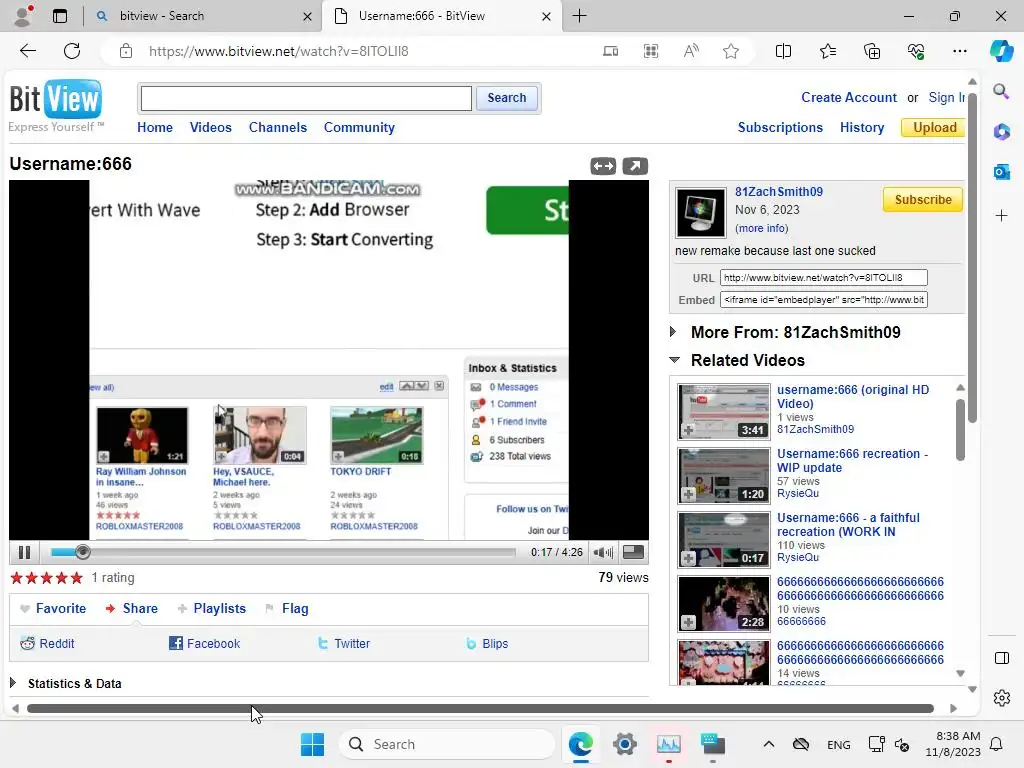Select the Embed code field
This screenshot has width=1024, height=768.
pyautogui.click(x=824, y=300)
